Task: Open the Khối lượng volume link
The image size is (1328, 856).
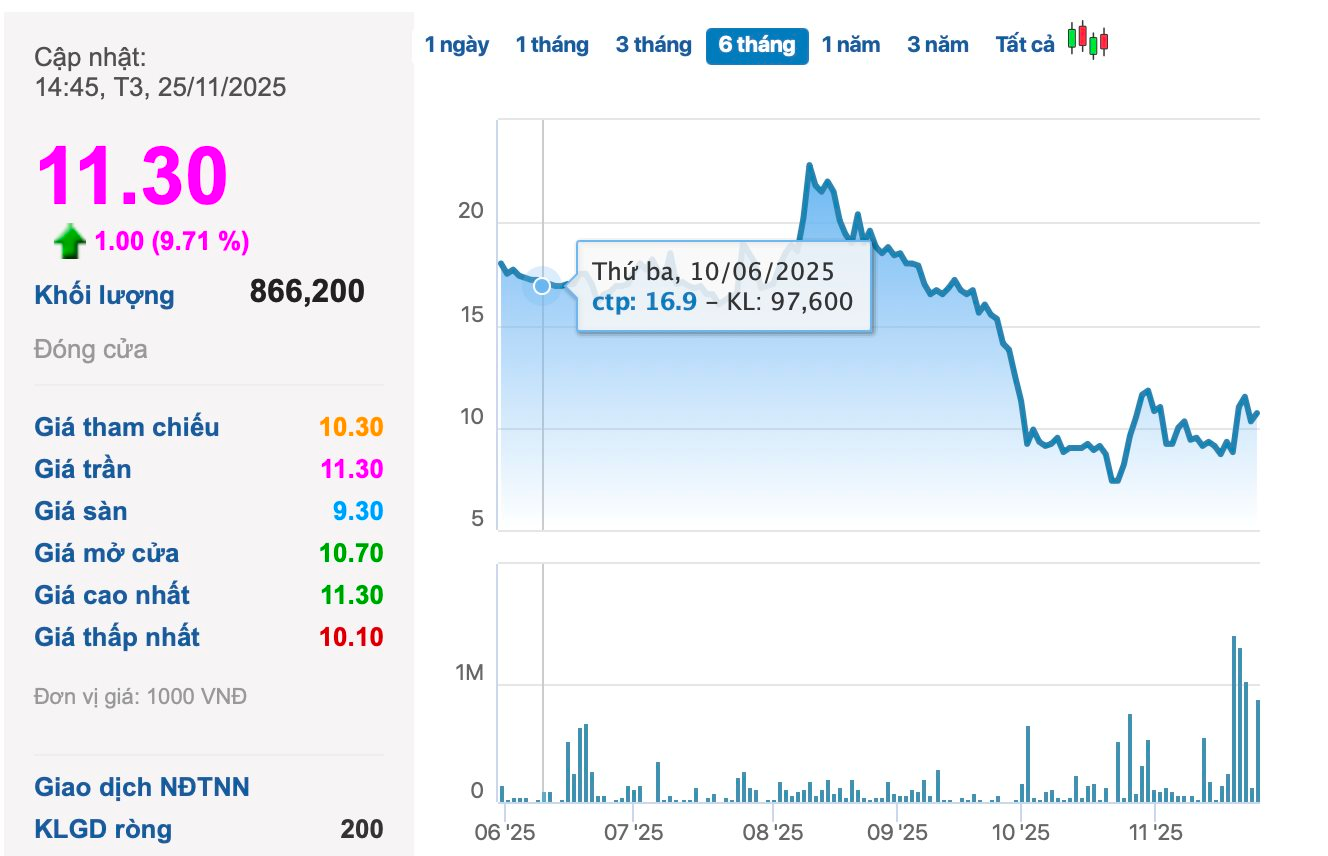Action: (x=104, y=295)
